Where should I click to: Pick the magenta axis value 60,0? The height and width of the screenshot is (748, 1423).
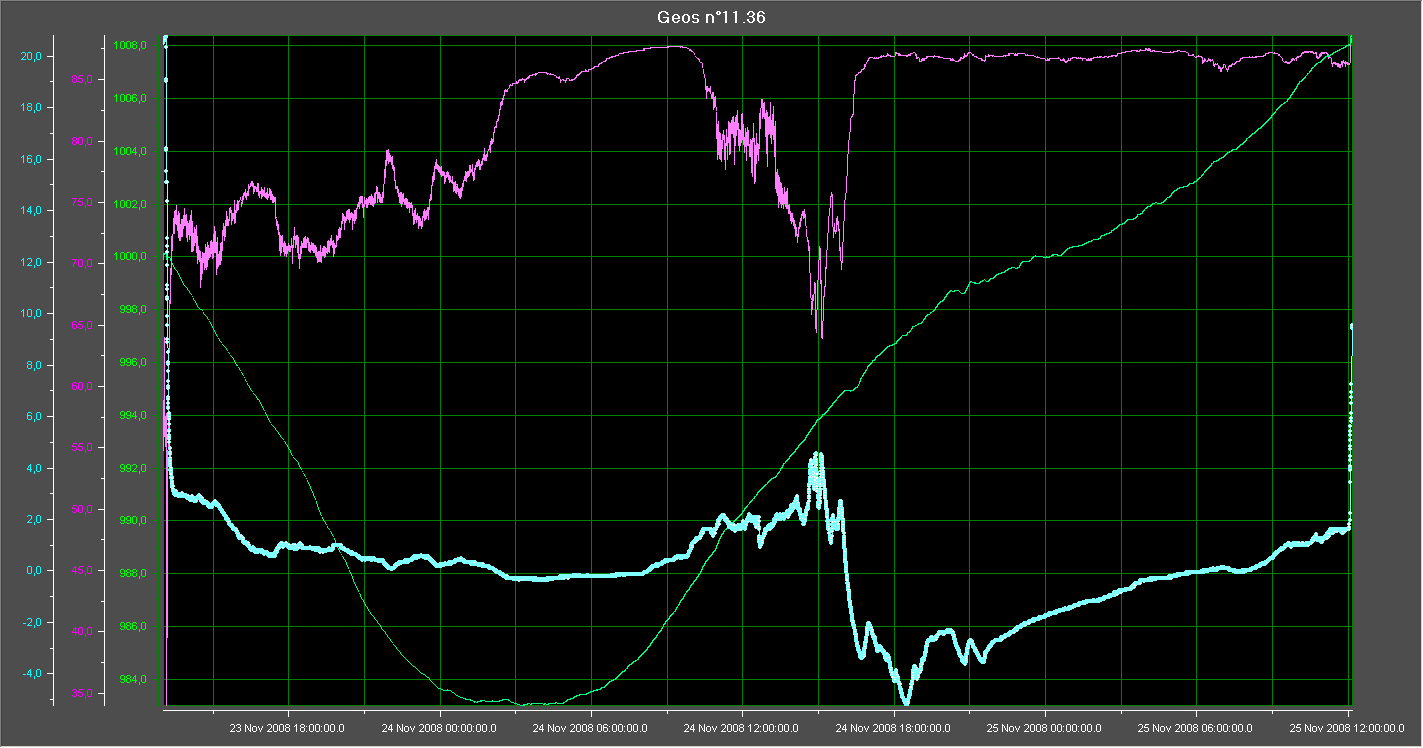[81, 387]
